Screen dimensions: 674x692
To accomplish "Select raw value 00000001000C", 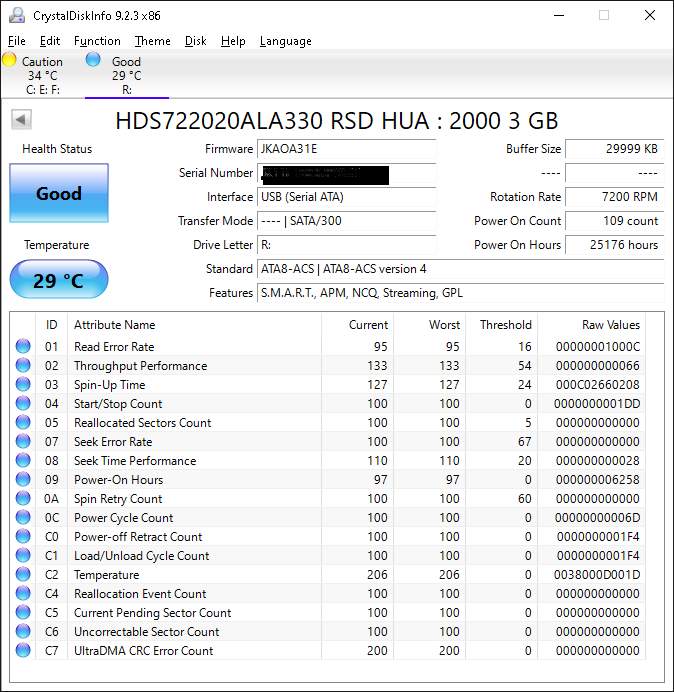I will coord(597,346).
